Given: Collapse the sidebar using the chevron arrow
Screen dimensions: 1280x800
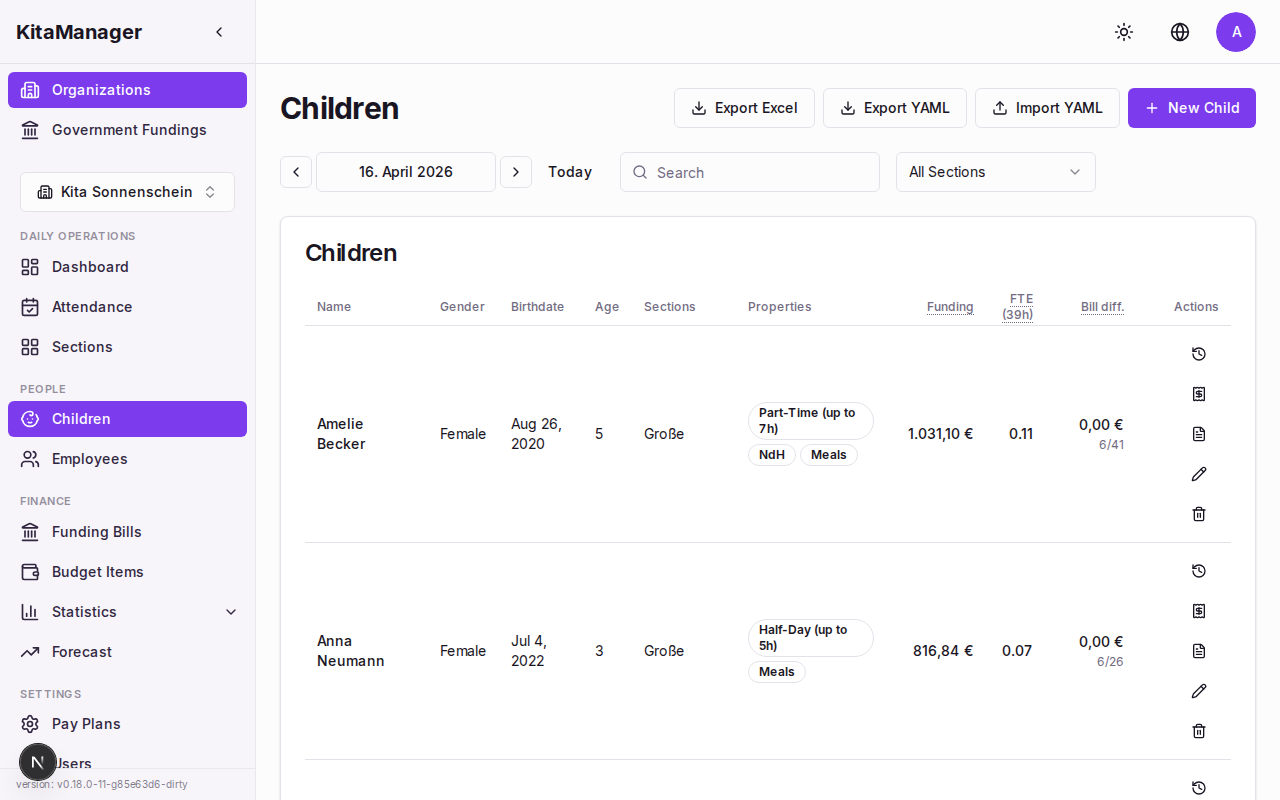Looking at the screenshot, I should click(219, 31).
